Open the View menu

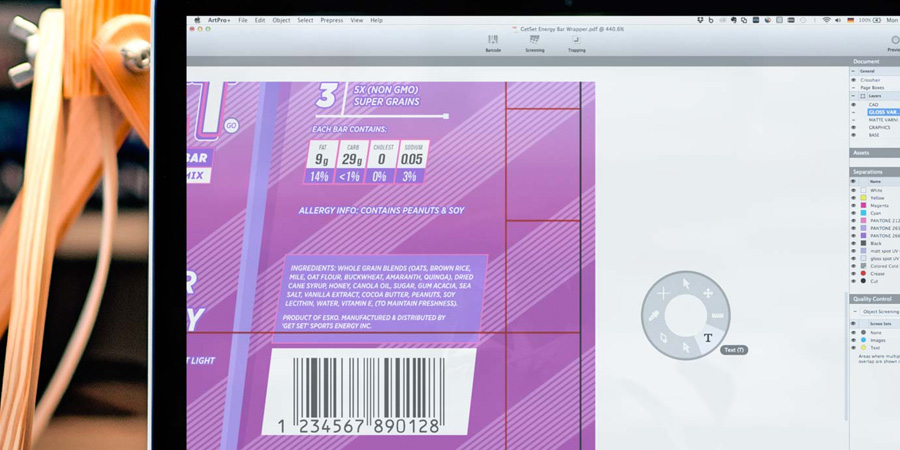357,20
